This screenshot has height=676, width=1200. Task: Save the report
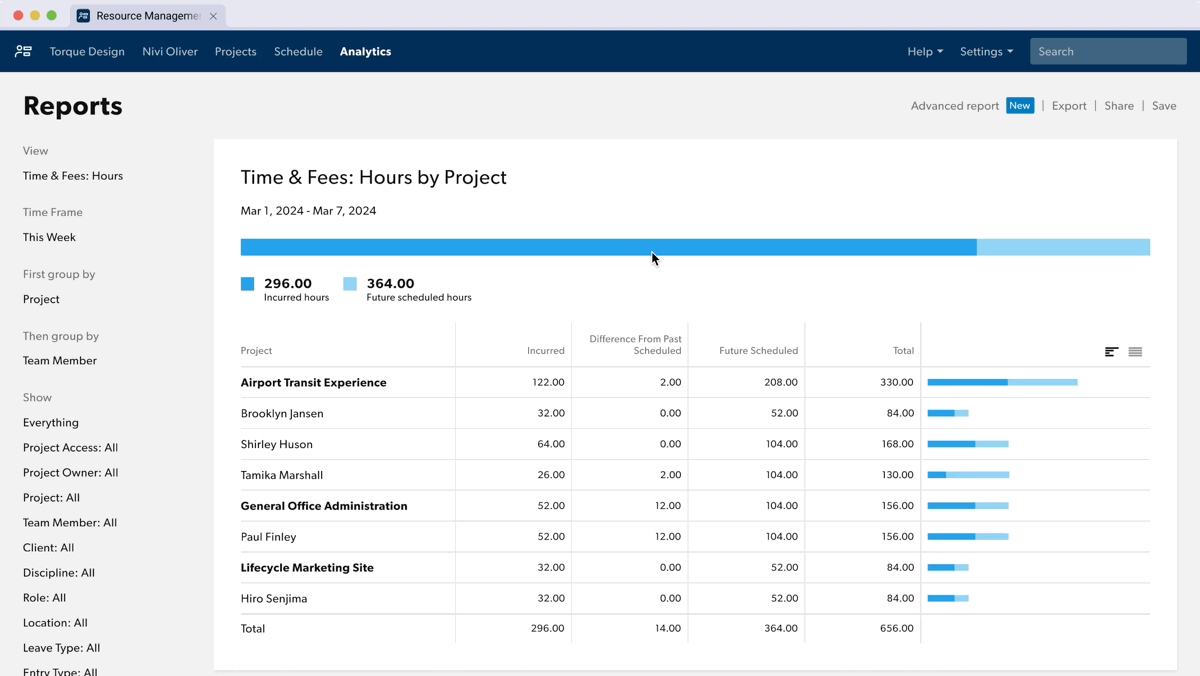(x=1164, y=106)
